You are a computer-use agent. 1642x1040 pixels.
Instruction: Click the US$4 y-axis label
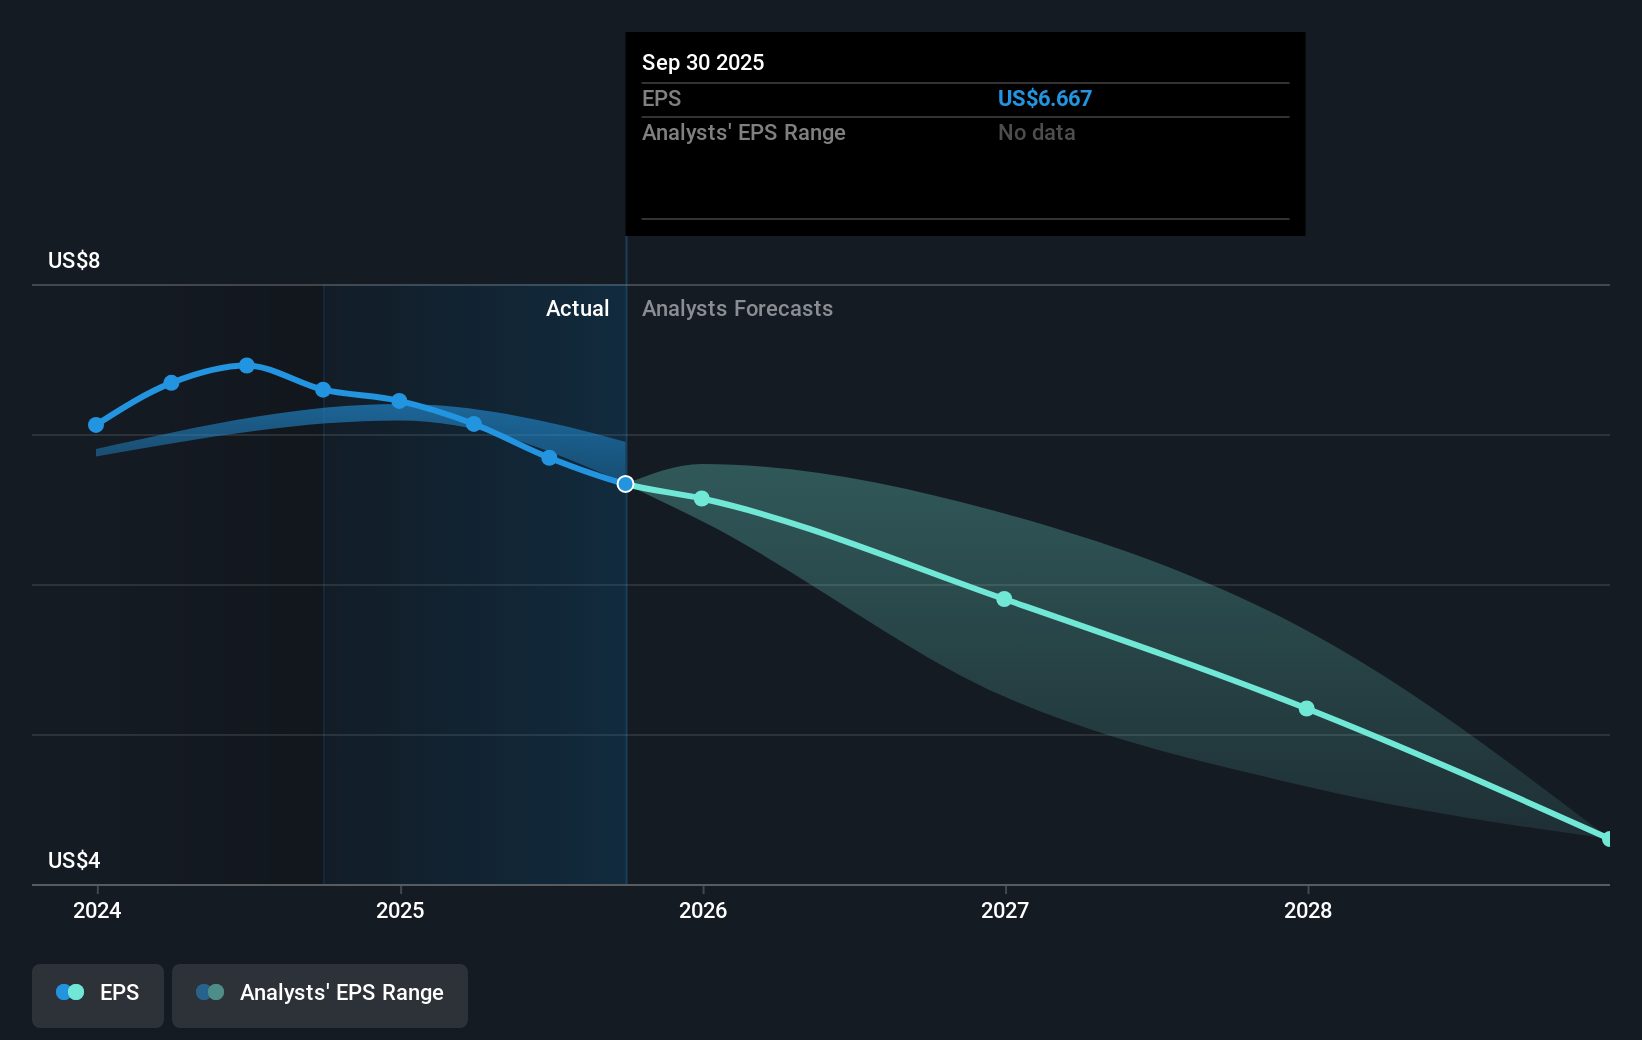[74, 860]
